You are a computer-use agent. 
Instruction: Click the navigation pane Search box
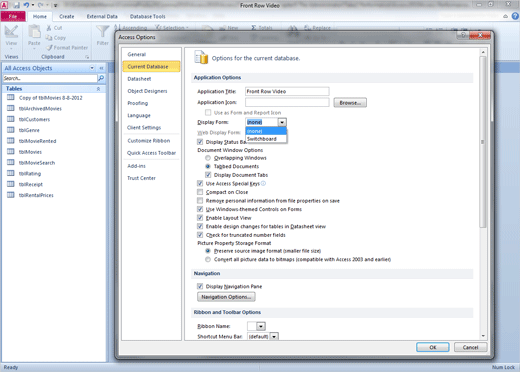(50, 78)
